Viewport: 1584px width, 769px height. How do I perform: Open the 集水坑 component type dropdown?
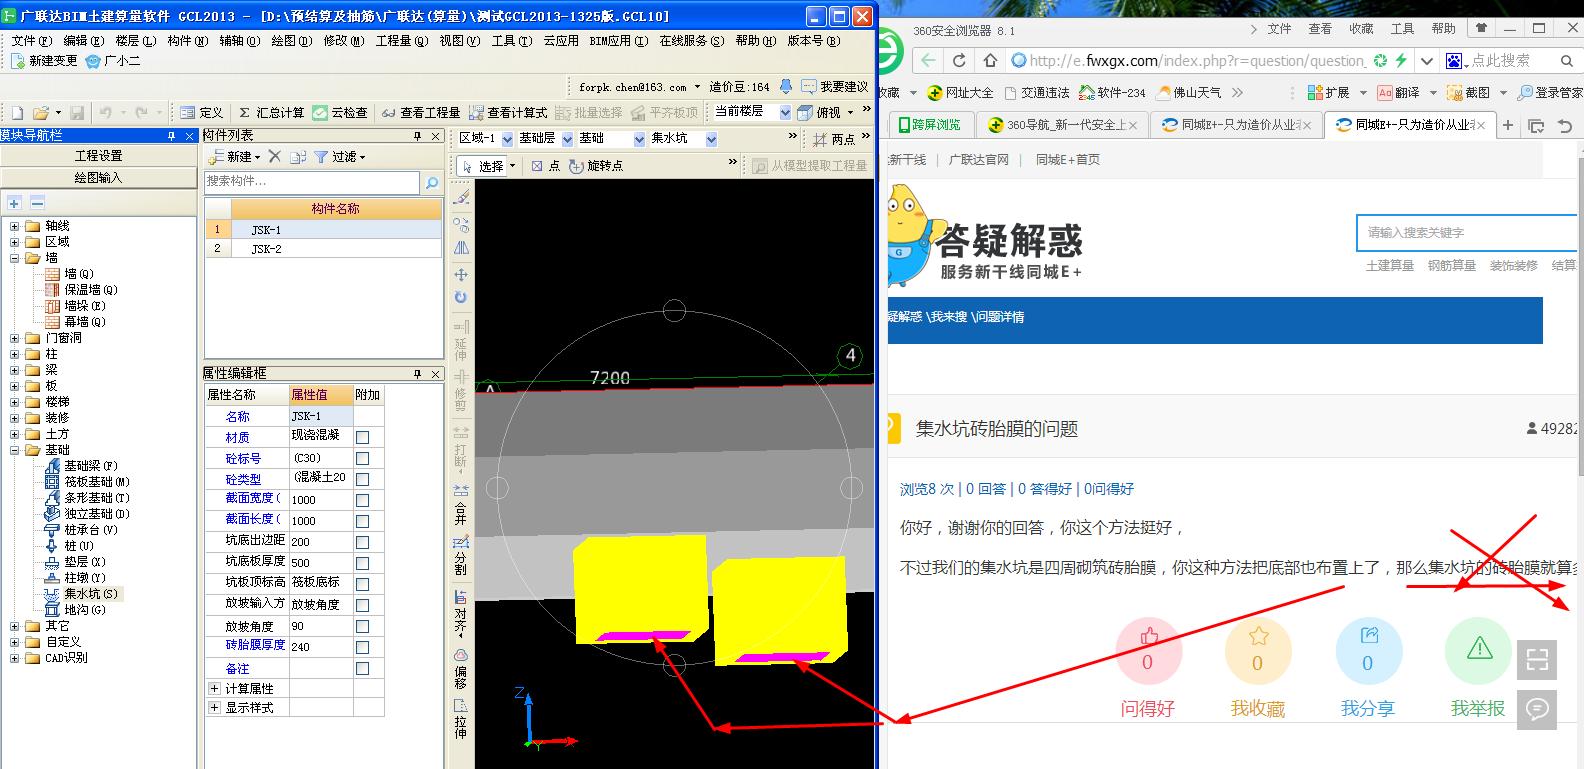[711, 139]
